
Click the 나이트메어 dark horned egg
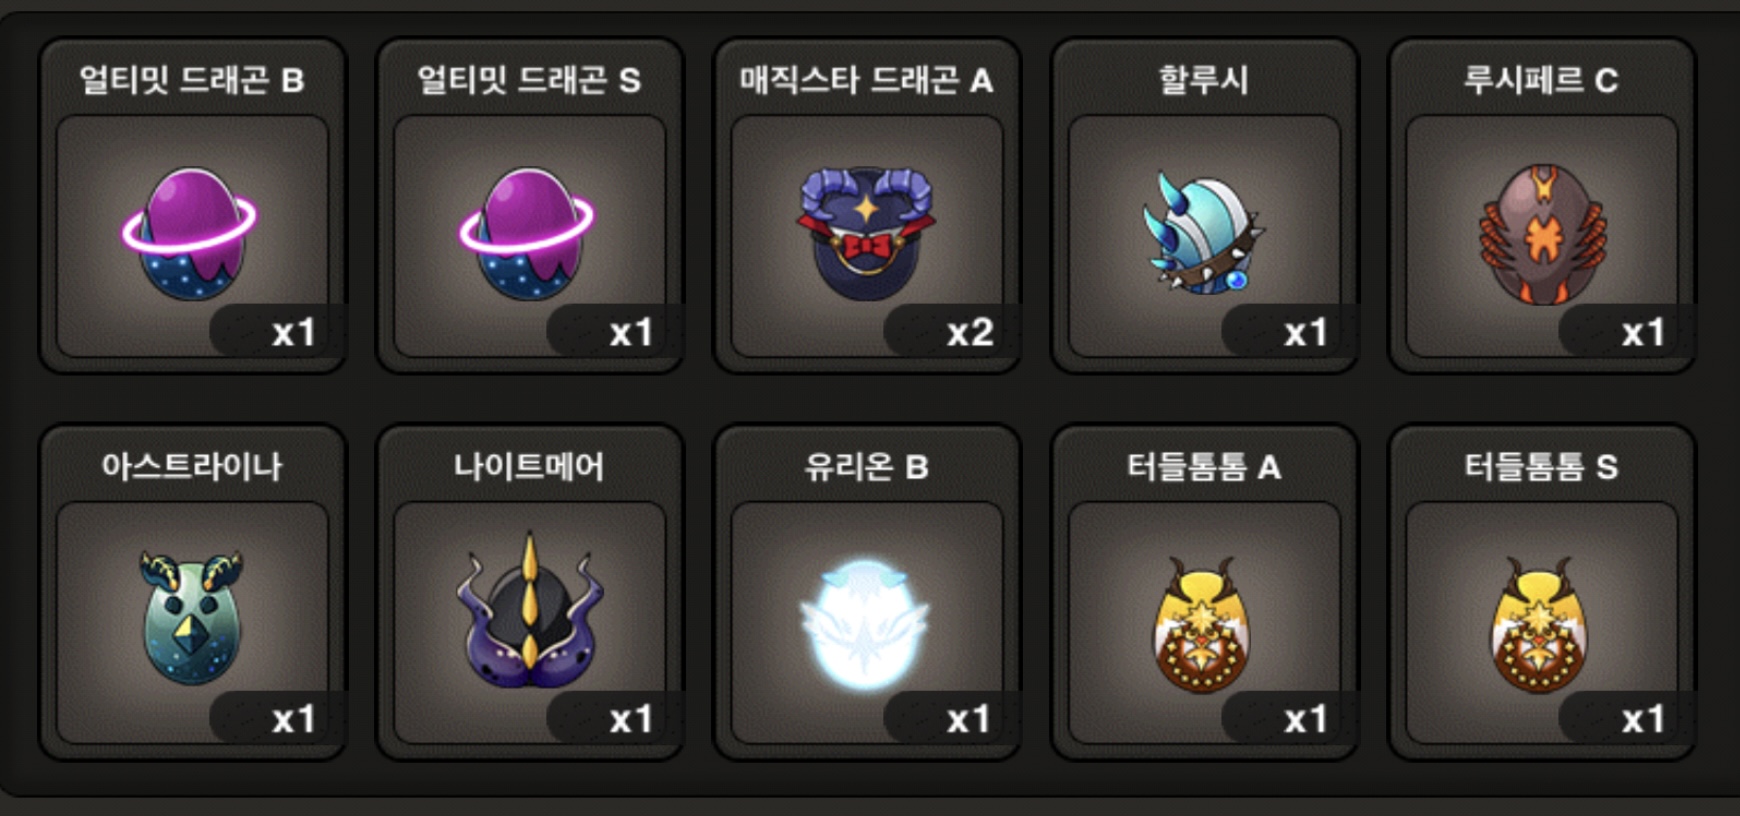click(x=529, y=610)
